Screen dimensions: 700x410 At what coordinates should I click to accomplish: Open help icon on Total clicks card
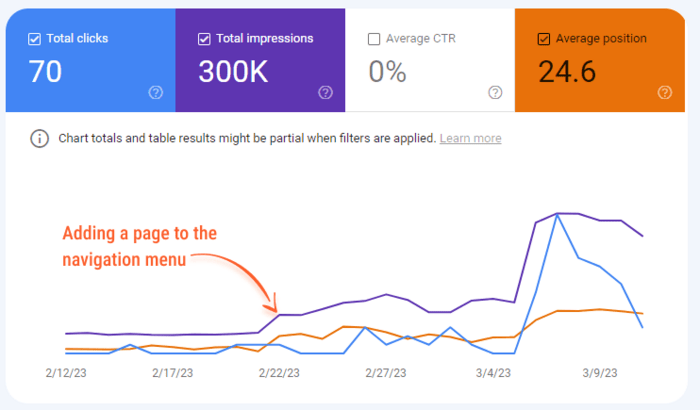[x=156, y=92]
